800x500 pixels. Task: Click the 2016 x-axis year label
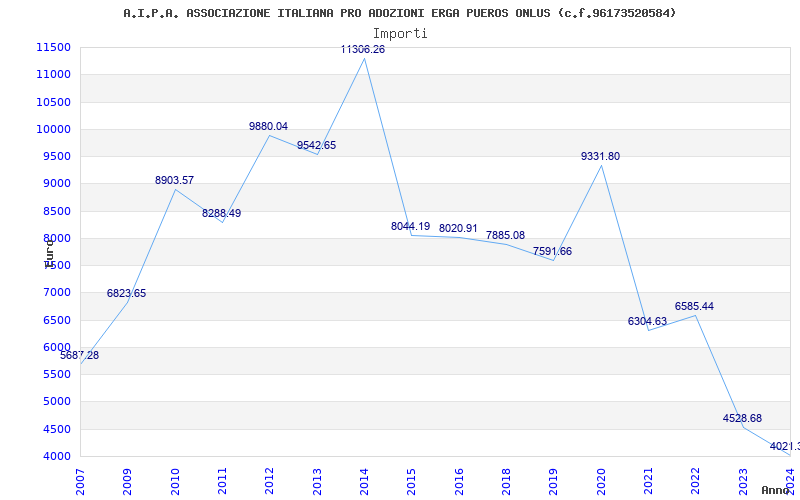[x=459, y=481]
